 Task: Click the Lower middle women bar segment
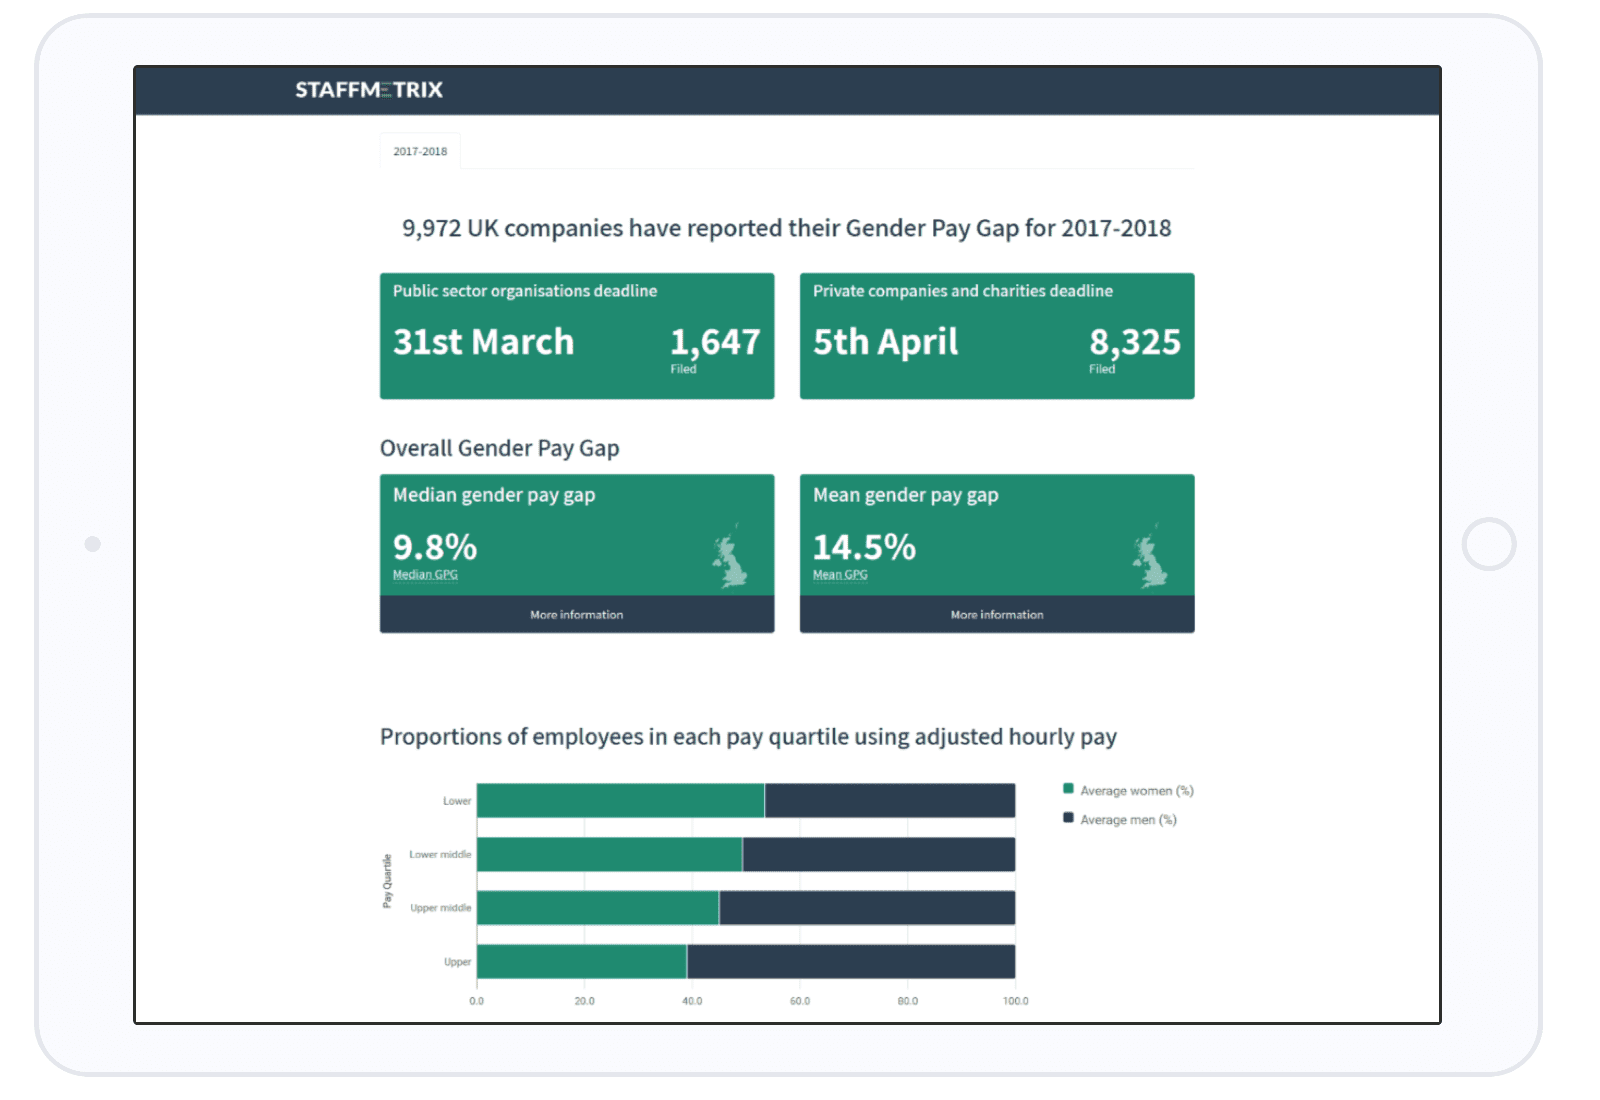[x=610, y=855]
